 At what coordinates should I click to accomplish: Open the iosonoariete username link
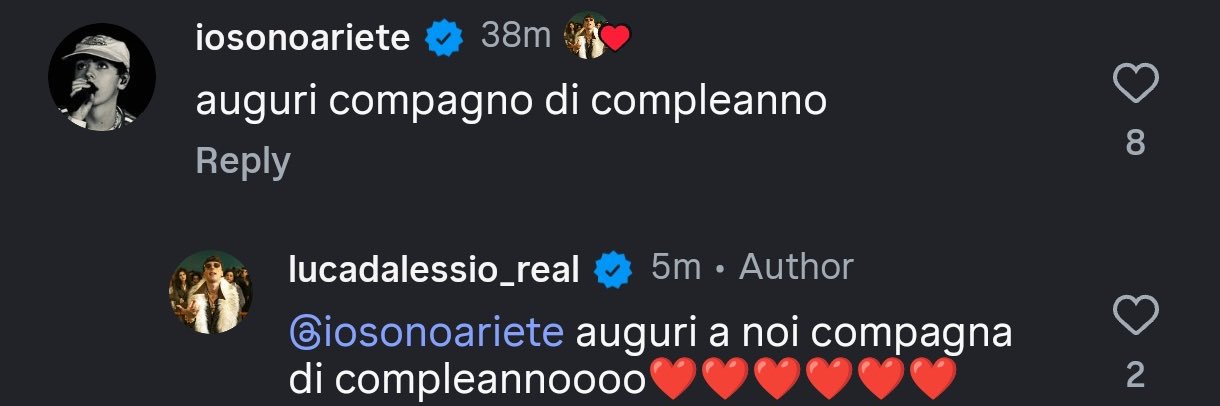[x=303, y=39]
